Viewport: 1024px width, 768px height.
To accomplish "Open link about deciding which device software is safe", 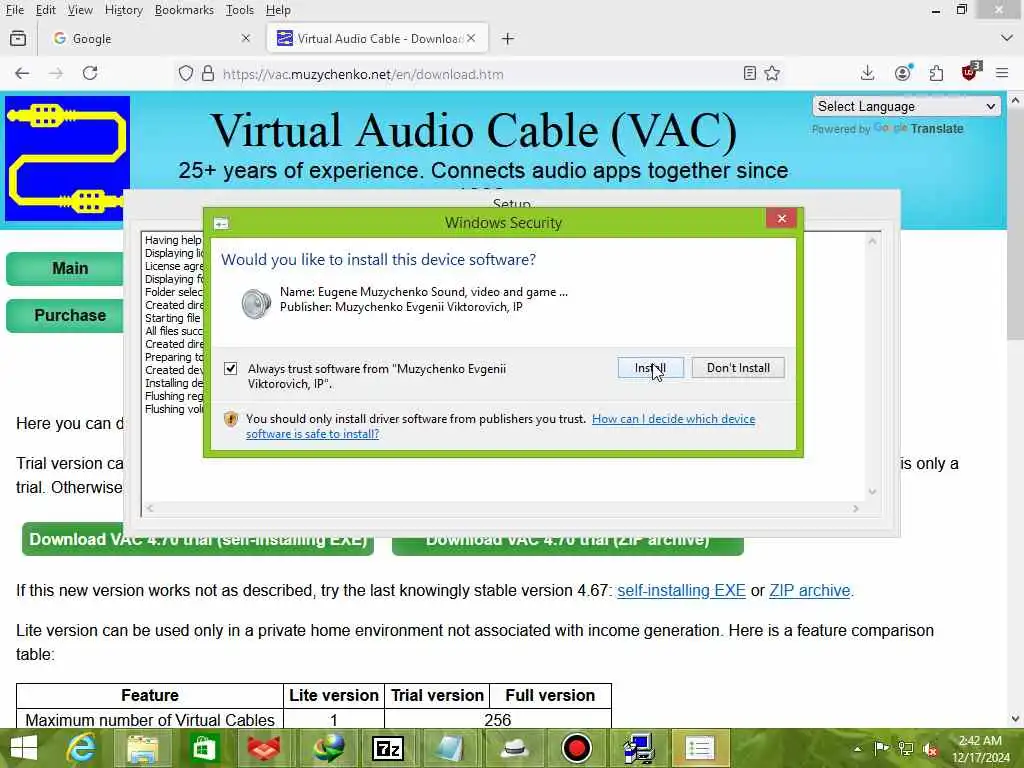I will [500, 426].
